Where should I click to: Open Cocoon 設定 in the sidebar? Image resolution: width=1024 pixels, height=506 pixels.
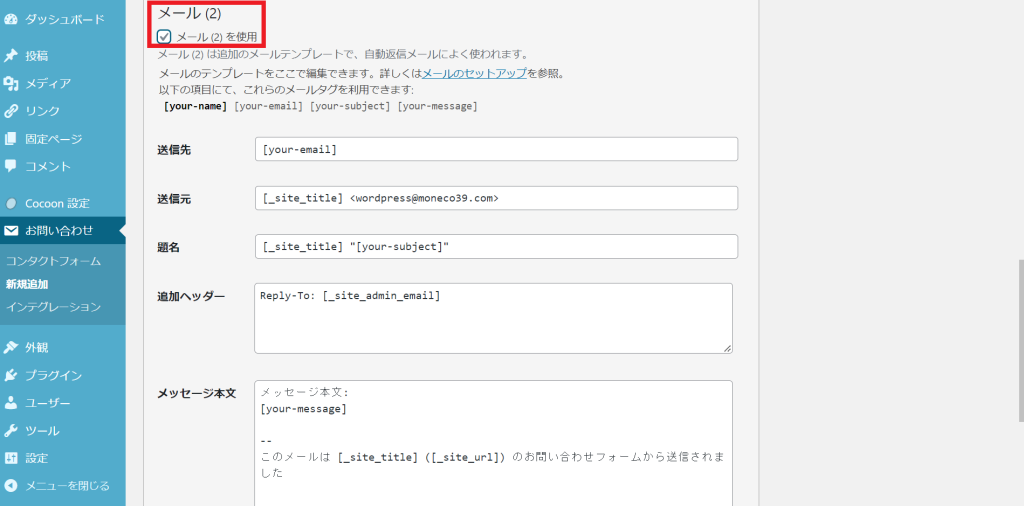tap(56, 203)
